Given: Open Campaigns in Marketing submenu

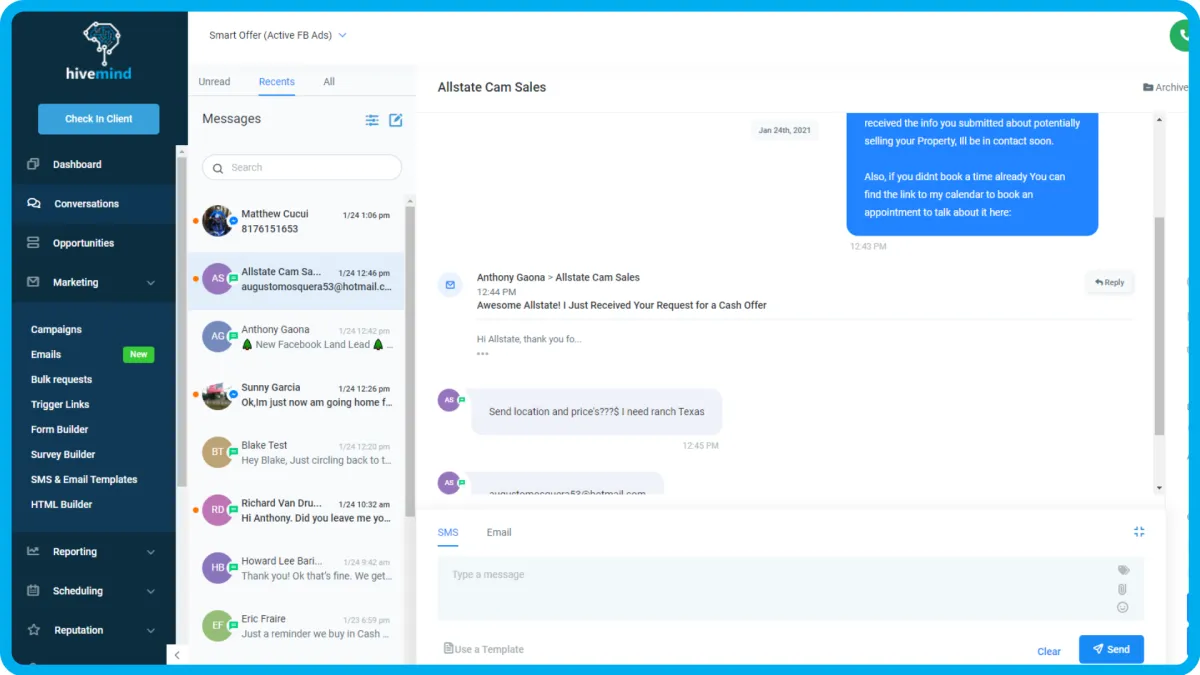Looking at the screenshot, I should pyautogui.click(x=56, y=329).
